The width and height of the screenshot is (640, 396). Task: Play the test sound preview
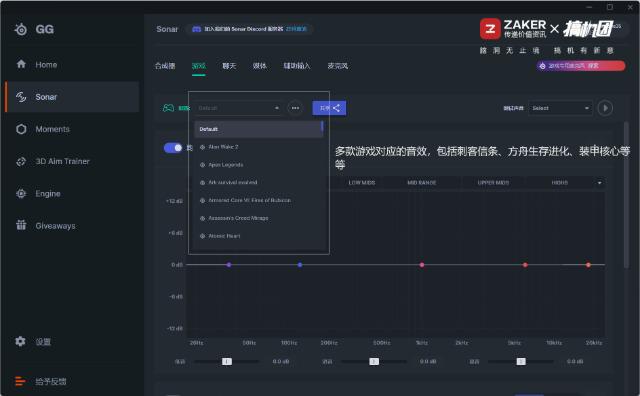(x=605, y=108)
